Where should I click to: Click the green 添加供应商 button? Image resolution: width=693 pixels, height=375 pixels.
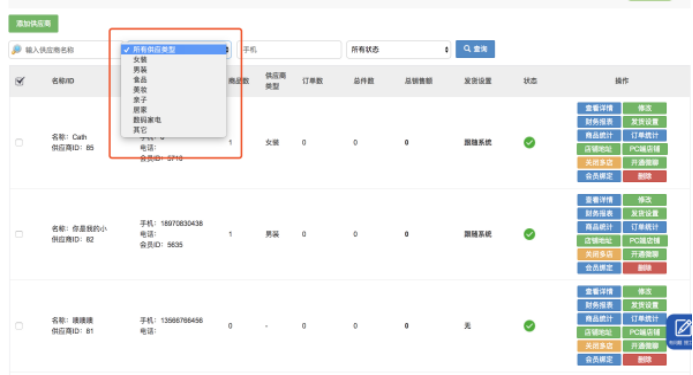coord(33,23)
